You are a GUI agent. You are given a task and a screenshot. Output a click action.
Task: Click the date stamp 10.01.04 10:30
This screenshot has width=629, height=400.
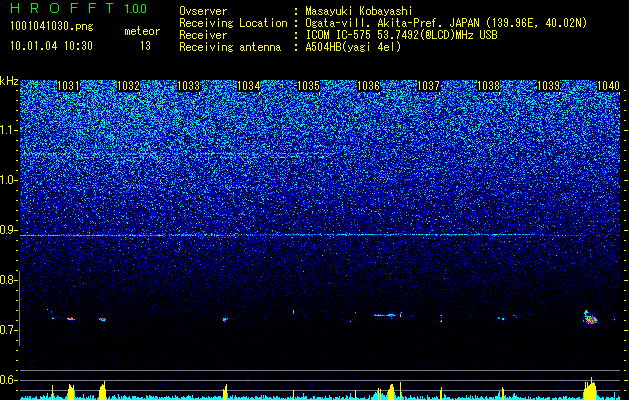point(51,46)
